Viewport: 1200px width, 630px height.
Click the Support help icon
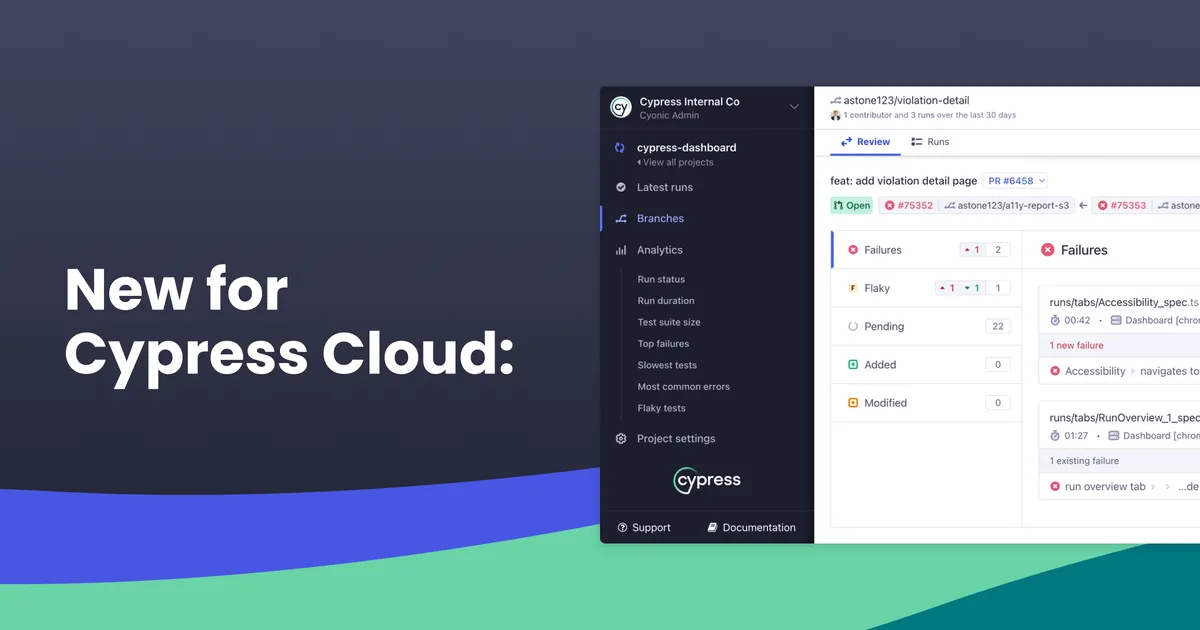622,528
